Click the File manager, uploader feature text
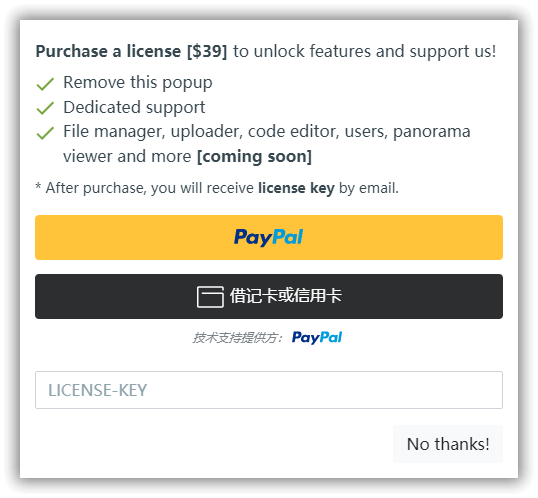Image resolution: width=538 pixels, height=498 pixels. click(267, 144)
